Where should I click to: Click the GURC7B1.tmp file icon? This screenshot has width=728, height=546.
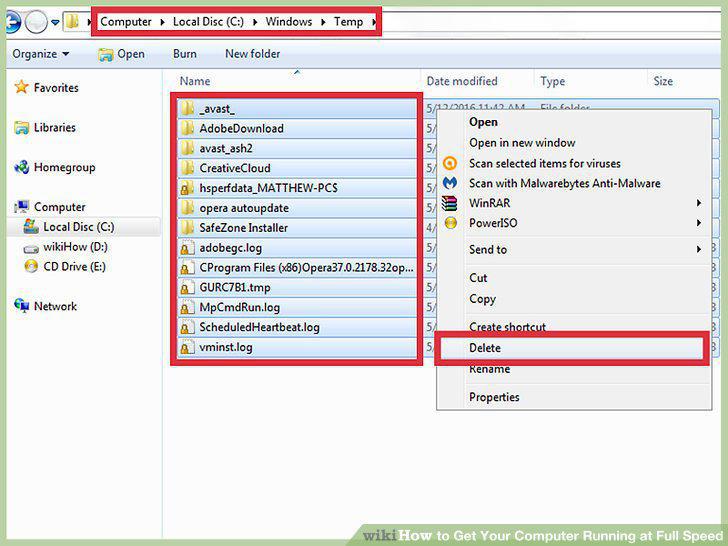point(187,287)
